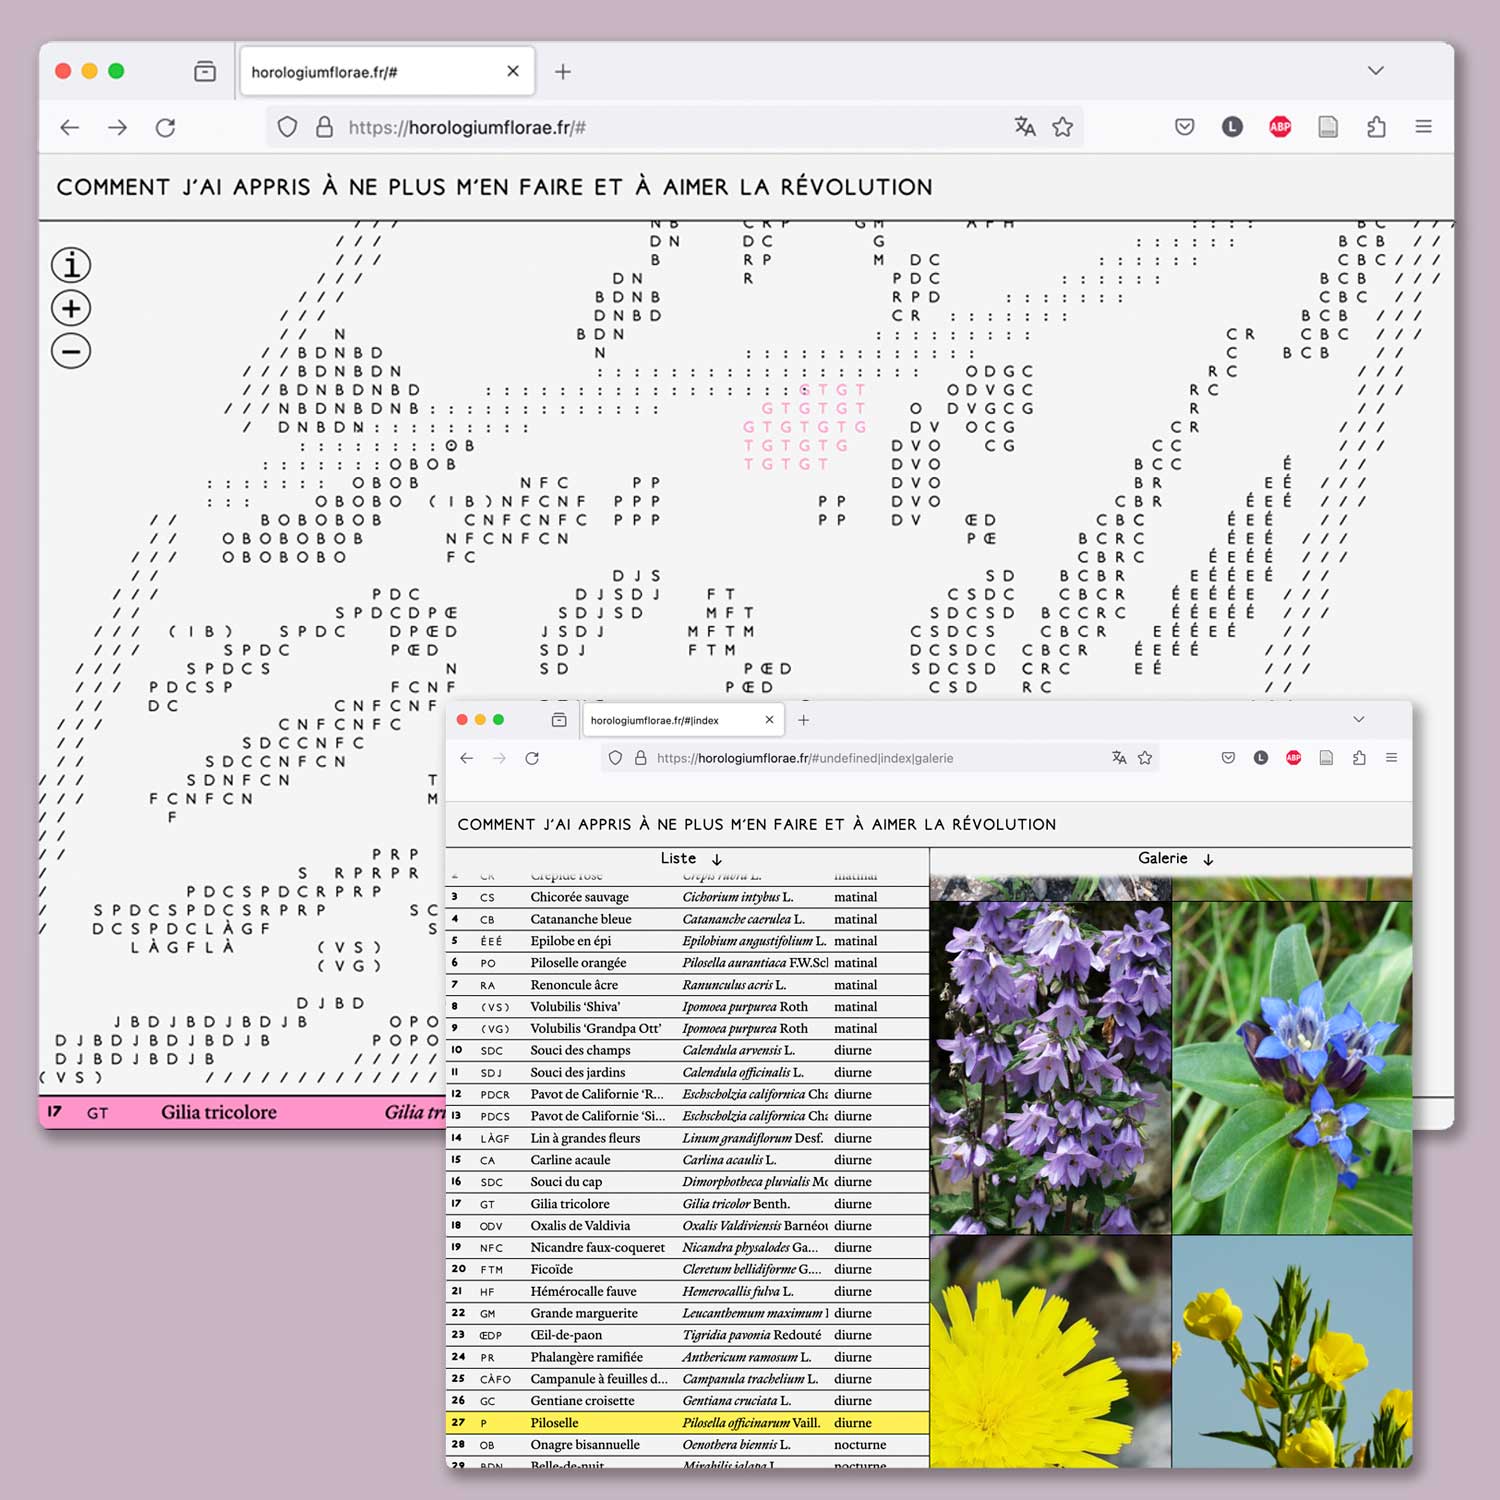1500x1500 pixels.
Task: Click the padlock site info icon in large window
Action: 324,127
